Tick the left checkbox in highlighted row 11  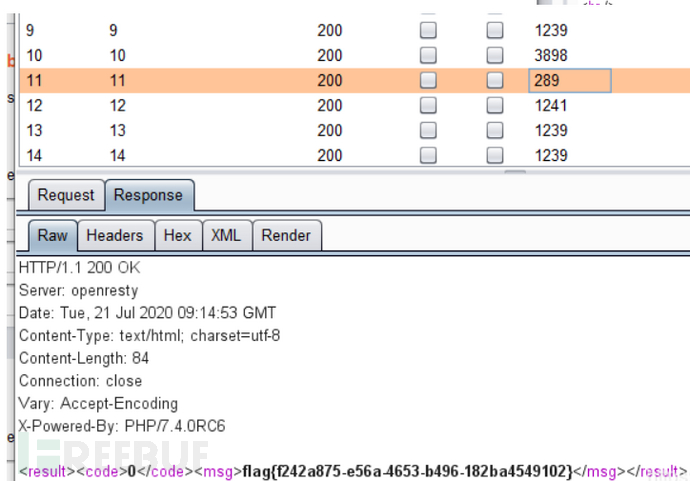tap(428, 81)
